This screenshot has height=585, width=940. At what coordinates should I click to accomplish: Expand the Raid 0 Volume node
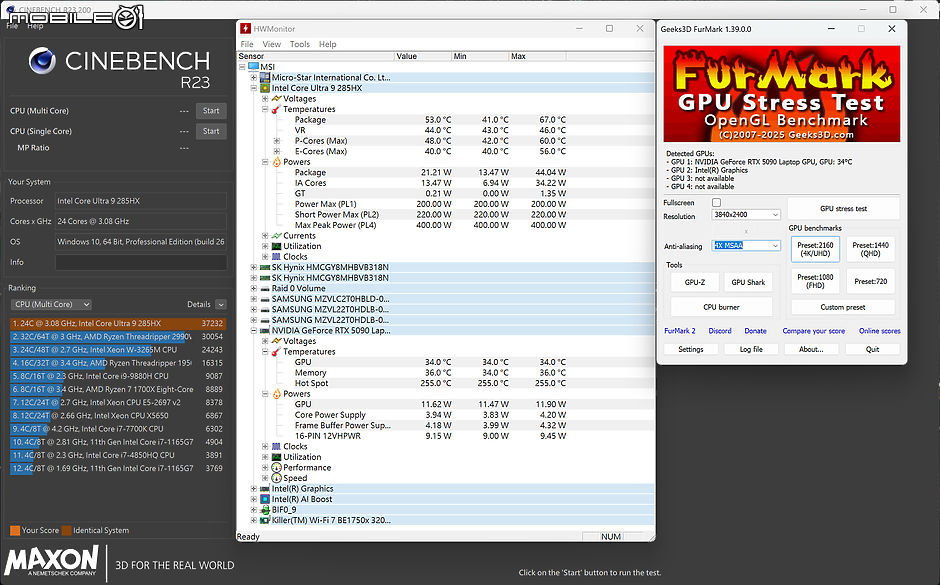(254, 288)
